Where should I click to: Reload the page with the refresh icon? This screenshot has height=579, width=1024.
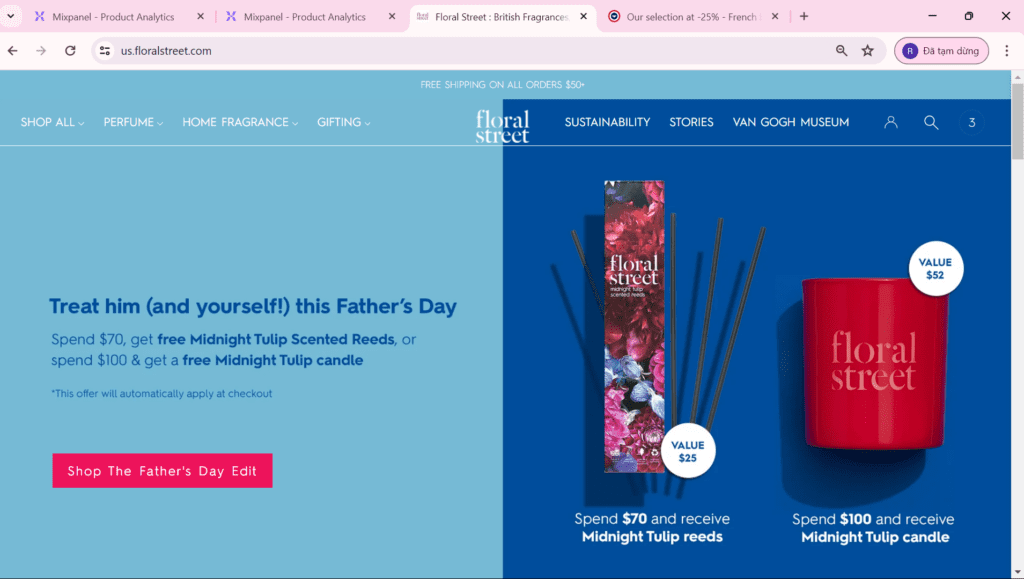[70, 51]
